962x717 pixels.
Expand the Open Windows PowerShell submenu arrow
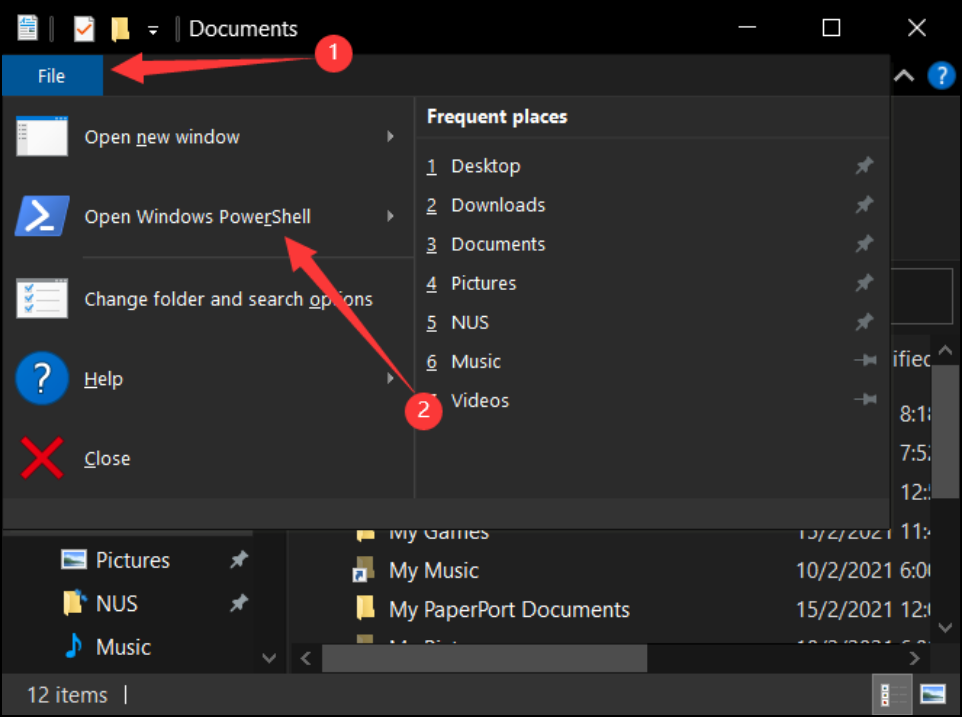[391, 217]
